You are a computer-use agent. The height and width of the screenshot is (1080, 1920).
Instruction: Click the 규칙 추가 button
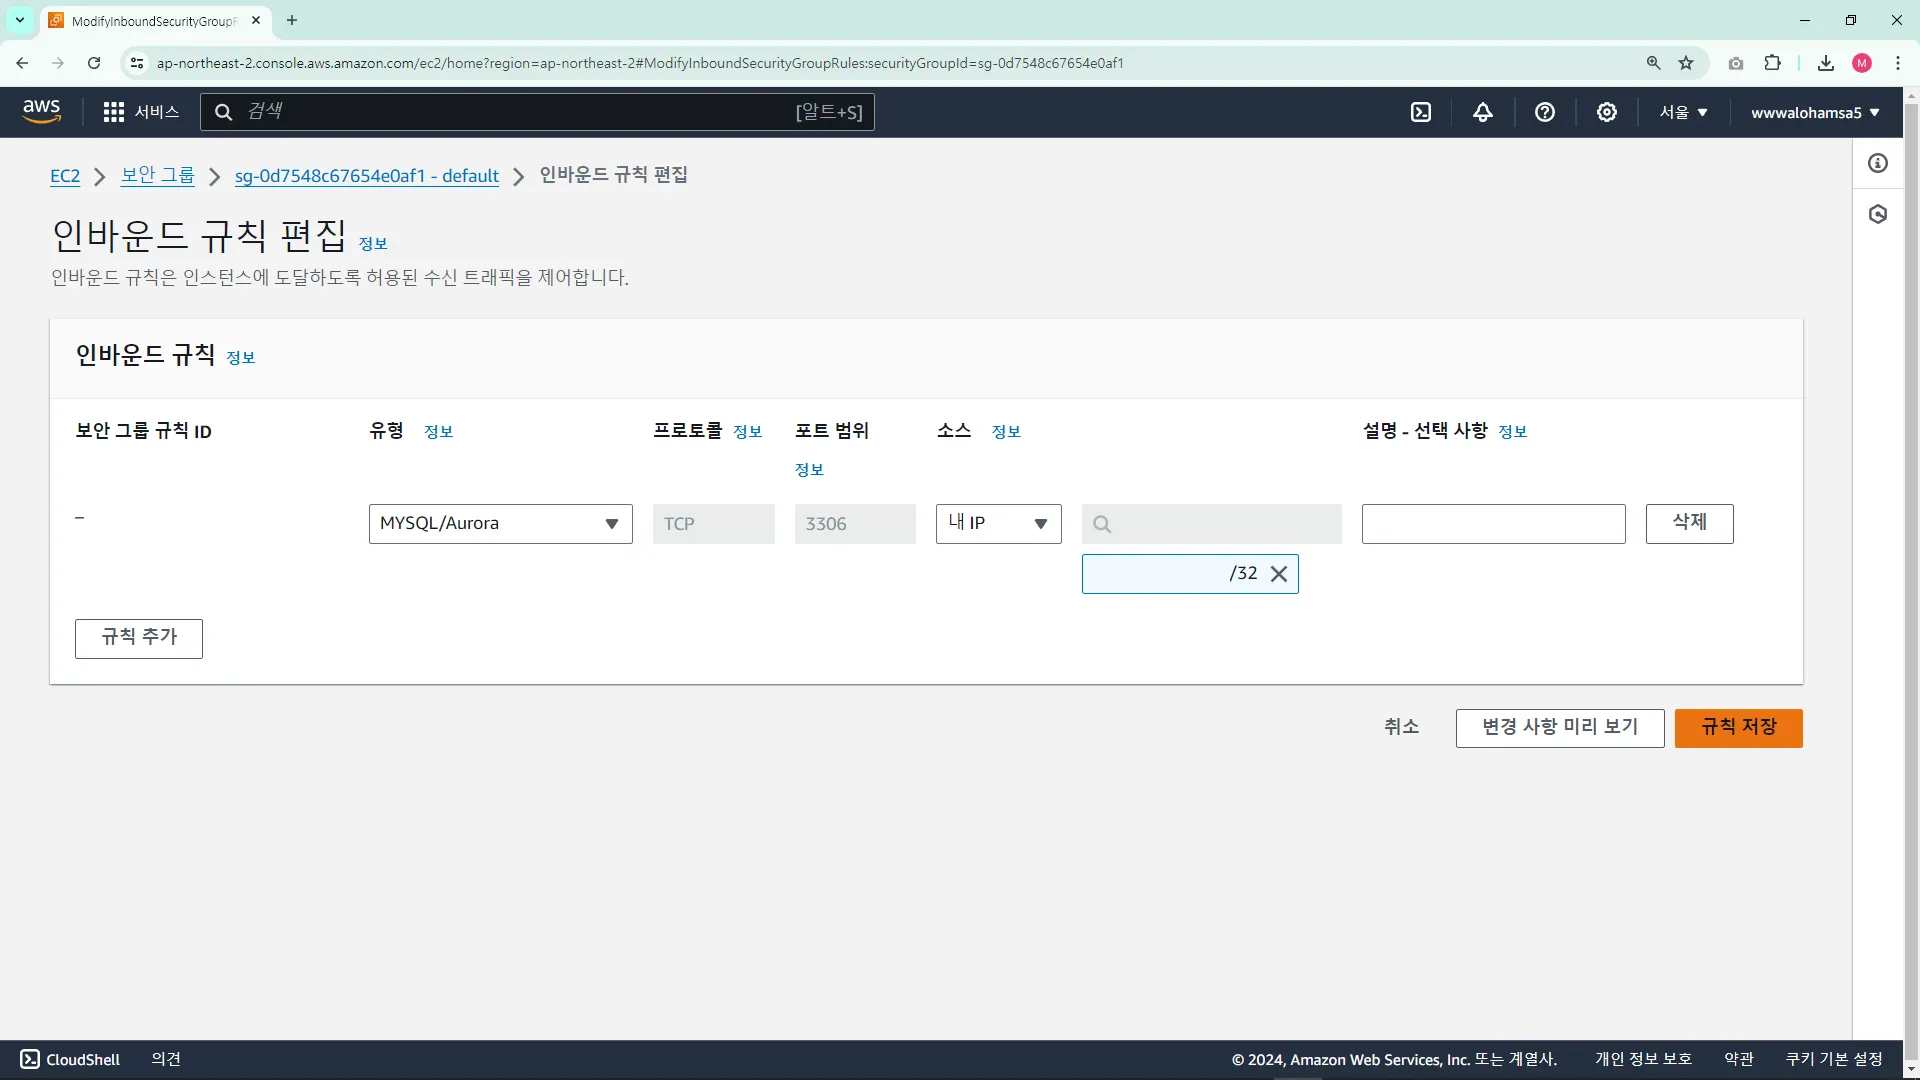139,638
